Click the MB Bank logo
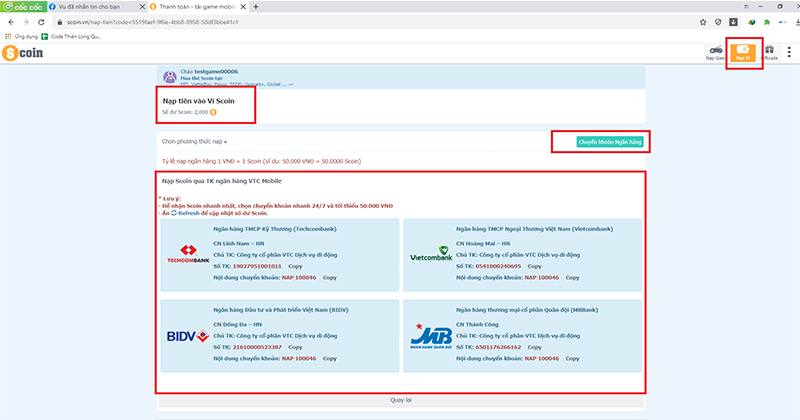 click(x=431, y=336)
